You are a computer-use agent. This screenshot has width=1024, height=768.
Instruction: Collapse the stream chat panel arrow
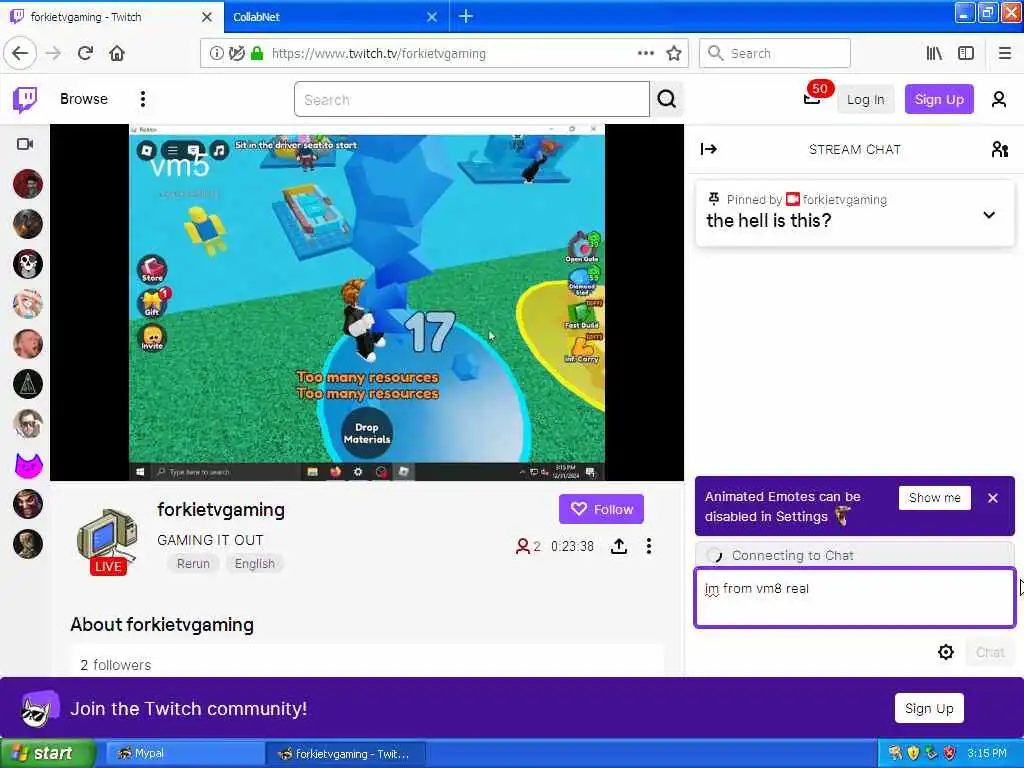709,150
